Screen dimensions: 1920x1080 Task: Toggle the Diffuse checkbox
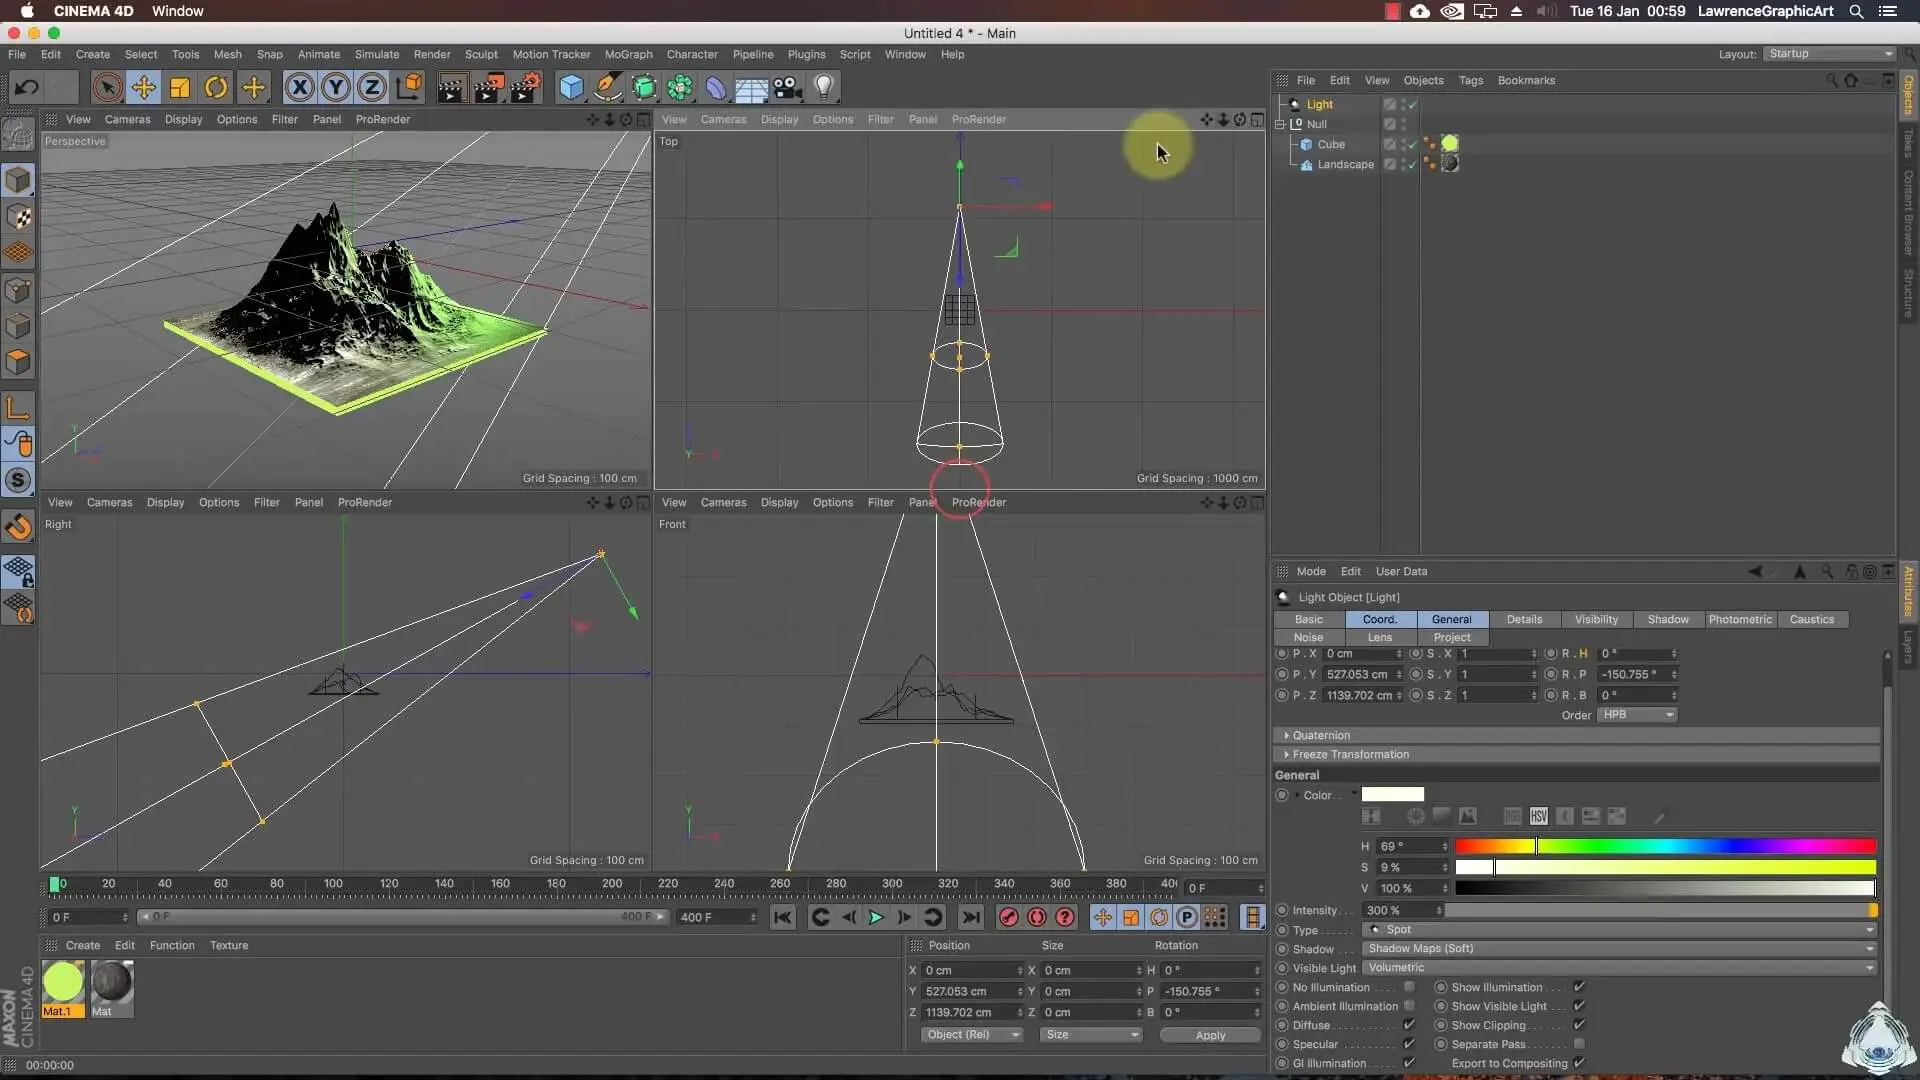pos(1409,1025)
